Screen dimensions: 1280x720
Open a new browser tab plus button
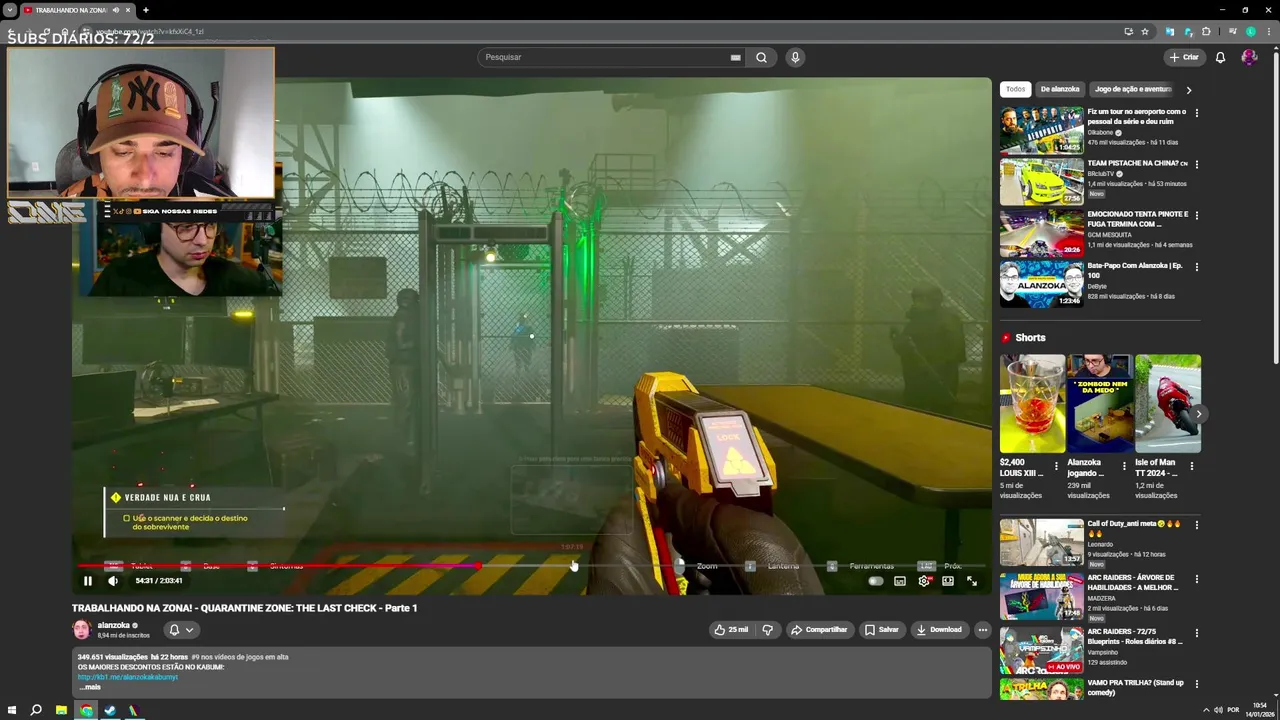pyautogui.click(x=146, y=10)
